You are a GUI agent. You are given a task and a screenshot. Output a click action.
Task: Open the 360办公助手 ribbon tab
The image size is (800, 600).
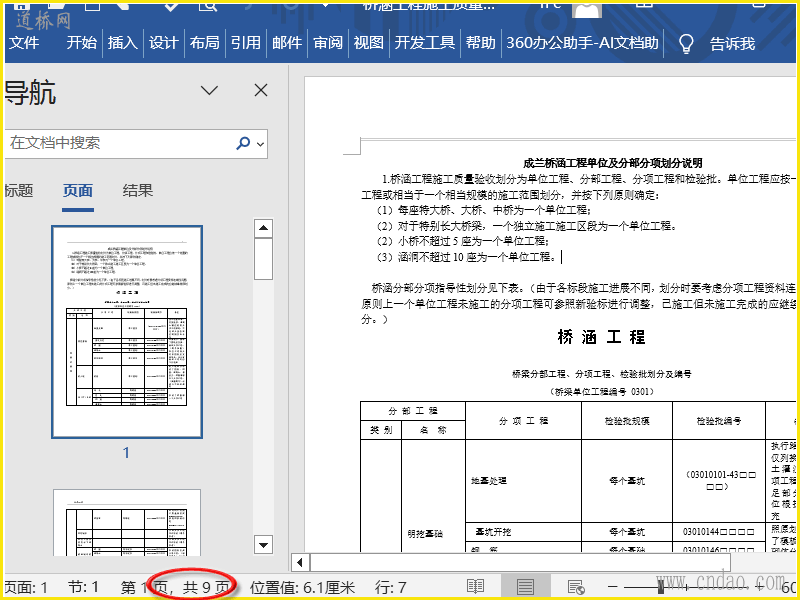[x=583, y=43]
